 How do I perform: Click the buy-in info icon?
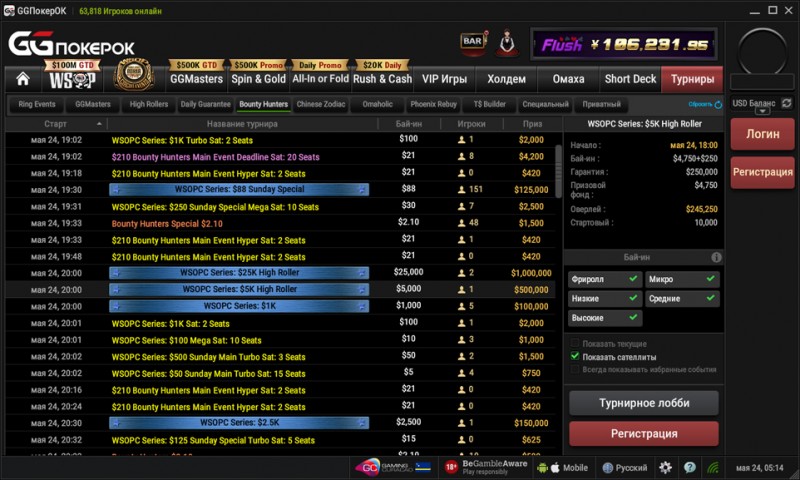click(716, 257)
